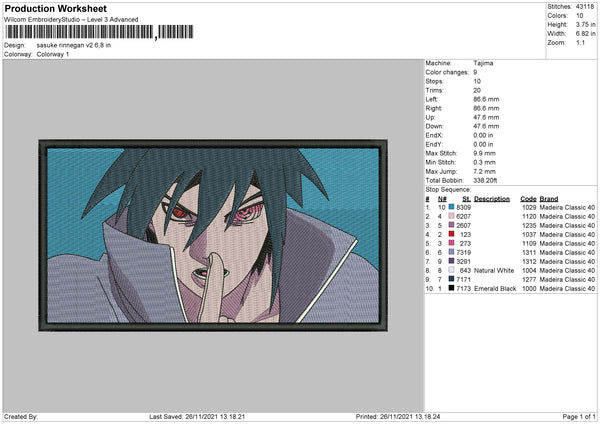Viewport: 600px width, 424px height.
Task: Click the 'Code' column header
Action: point(528,199)
